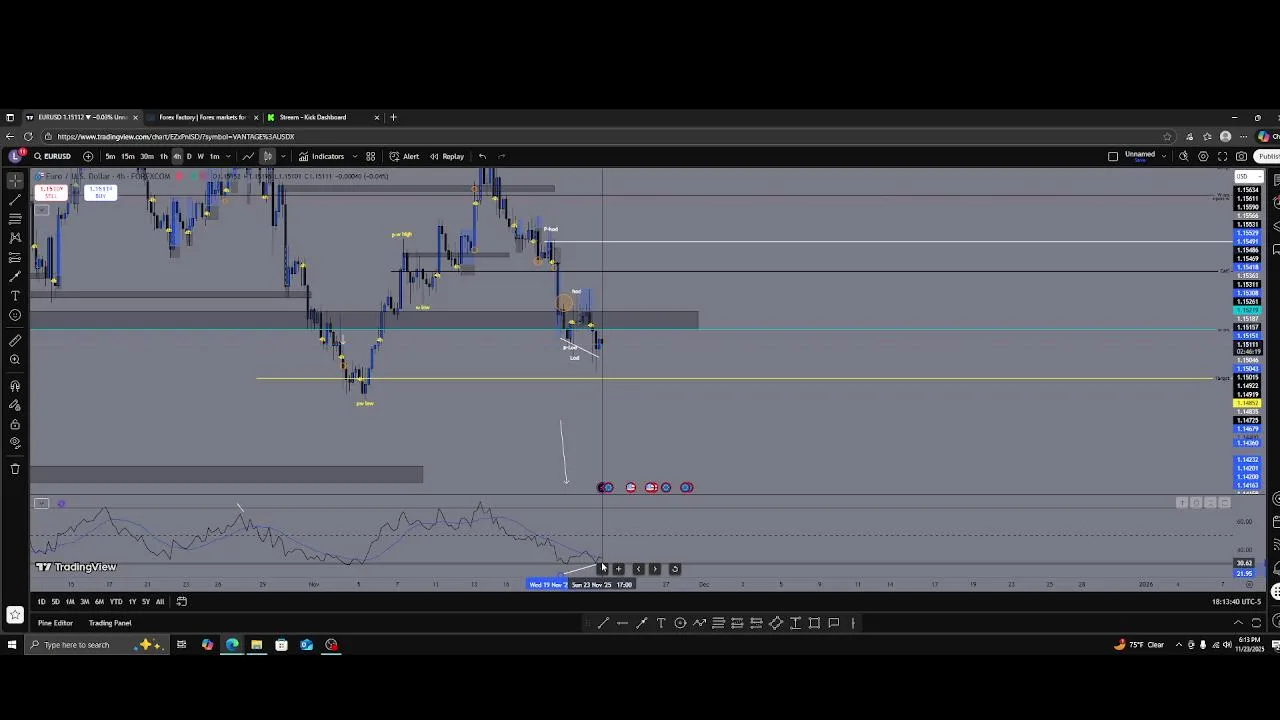1280x720 pixels.
Task: Open the trash remove-objects tool
Action: [x=15, y=468]
